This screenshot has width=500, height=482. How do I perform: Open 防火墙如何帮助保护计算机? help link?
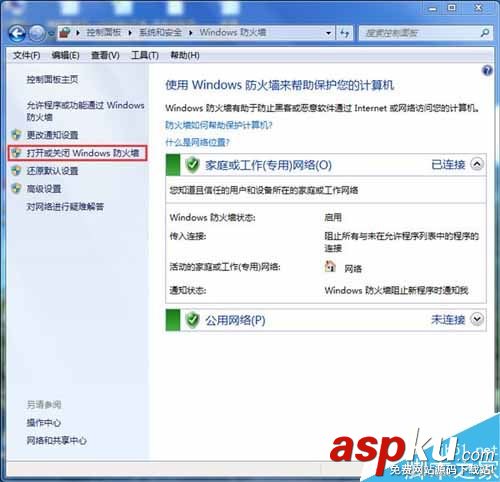219,125
